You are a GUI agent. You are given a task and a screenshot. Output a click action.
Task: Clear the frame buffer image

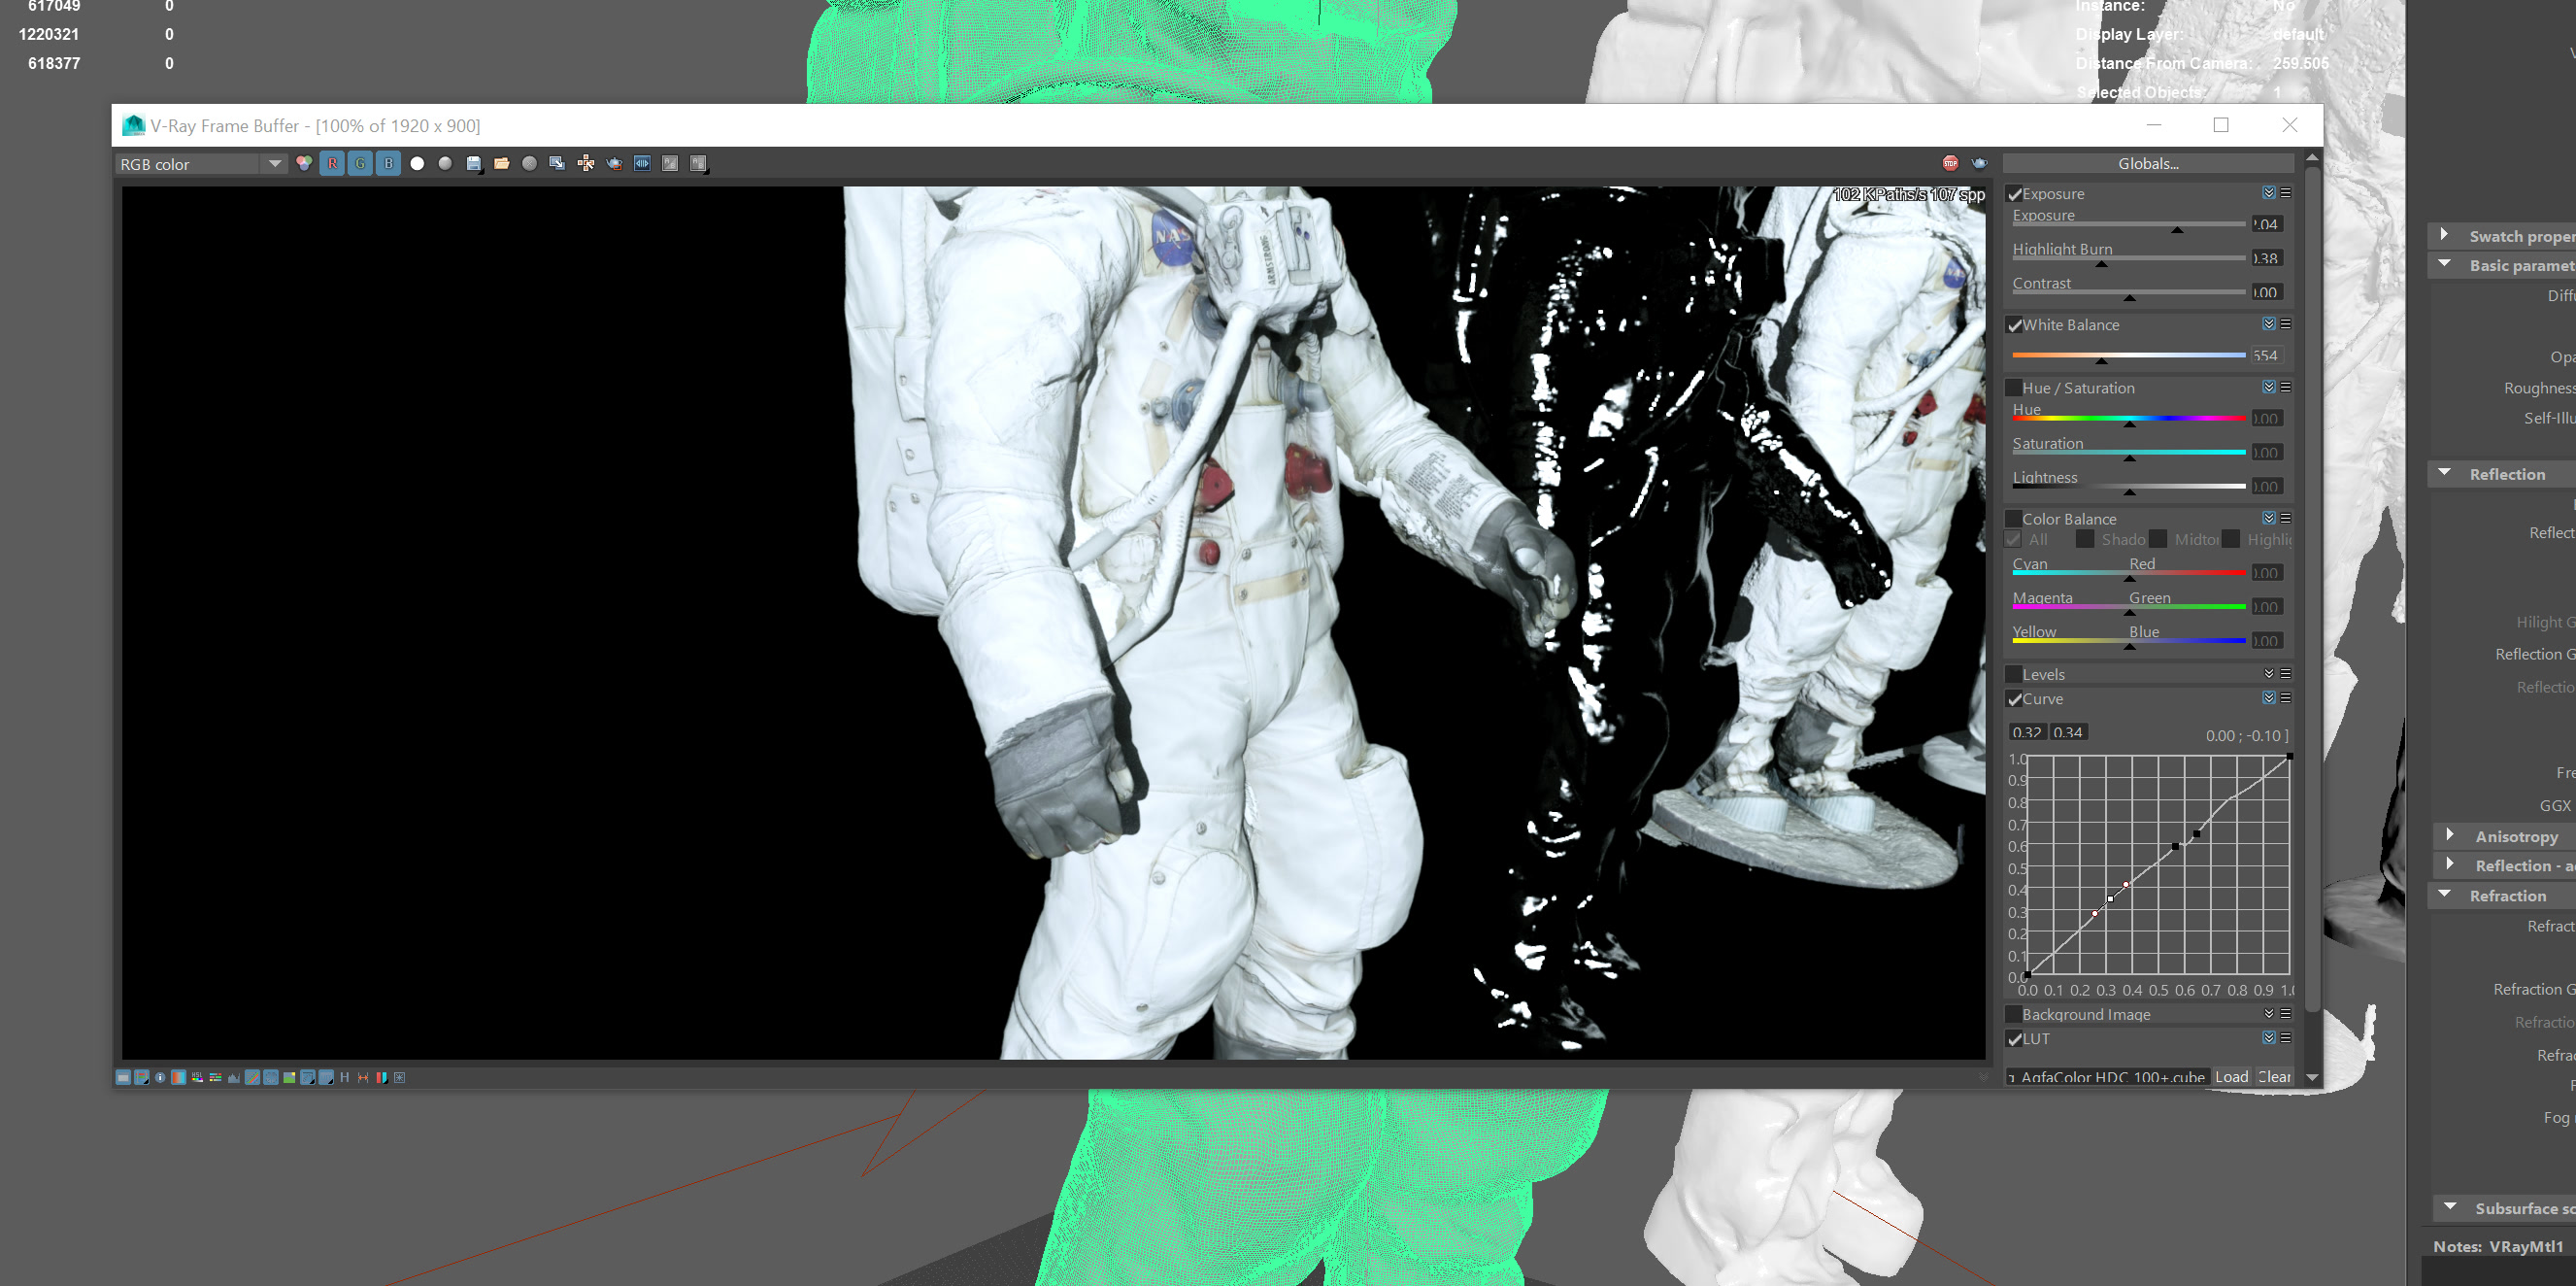coord(529,163)
